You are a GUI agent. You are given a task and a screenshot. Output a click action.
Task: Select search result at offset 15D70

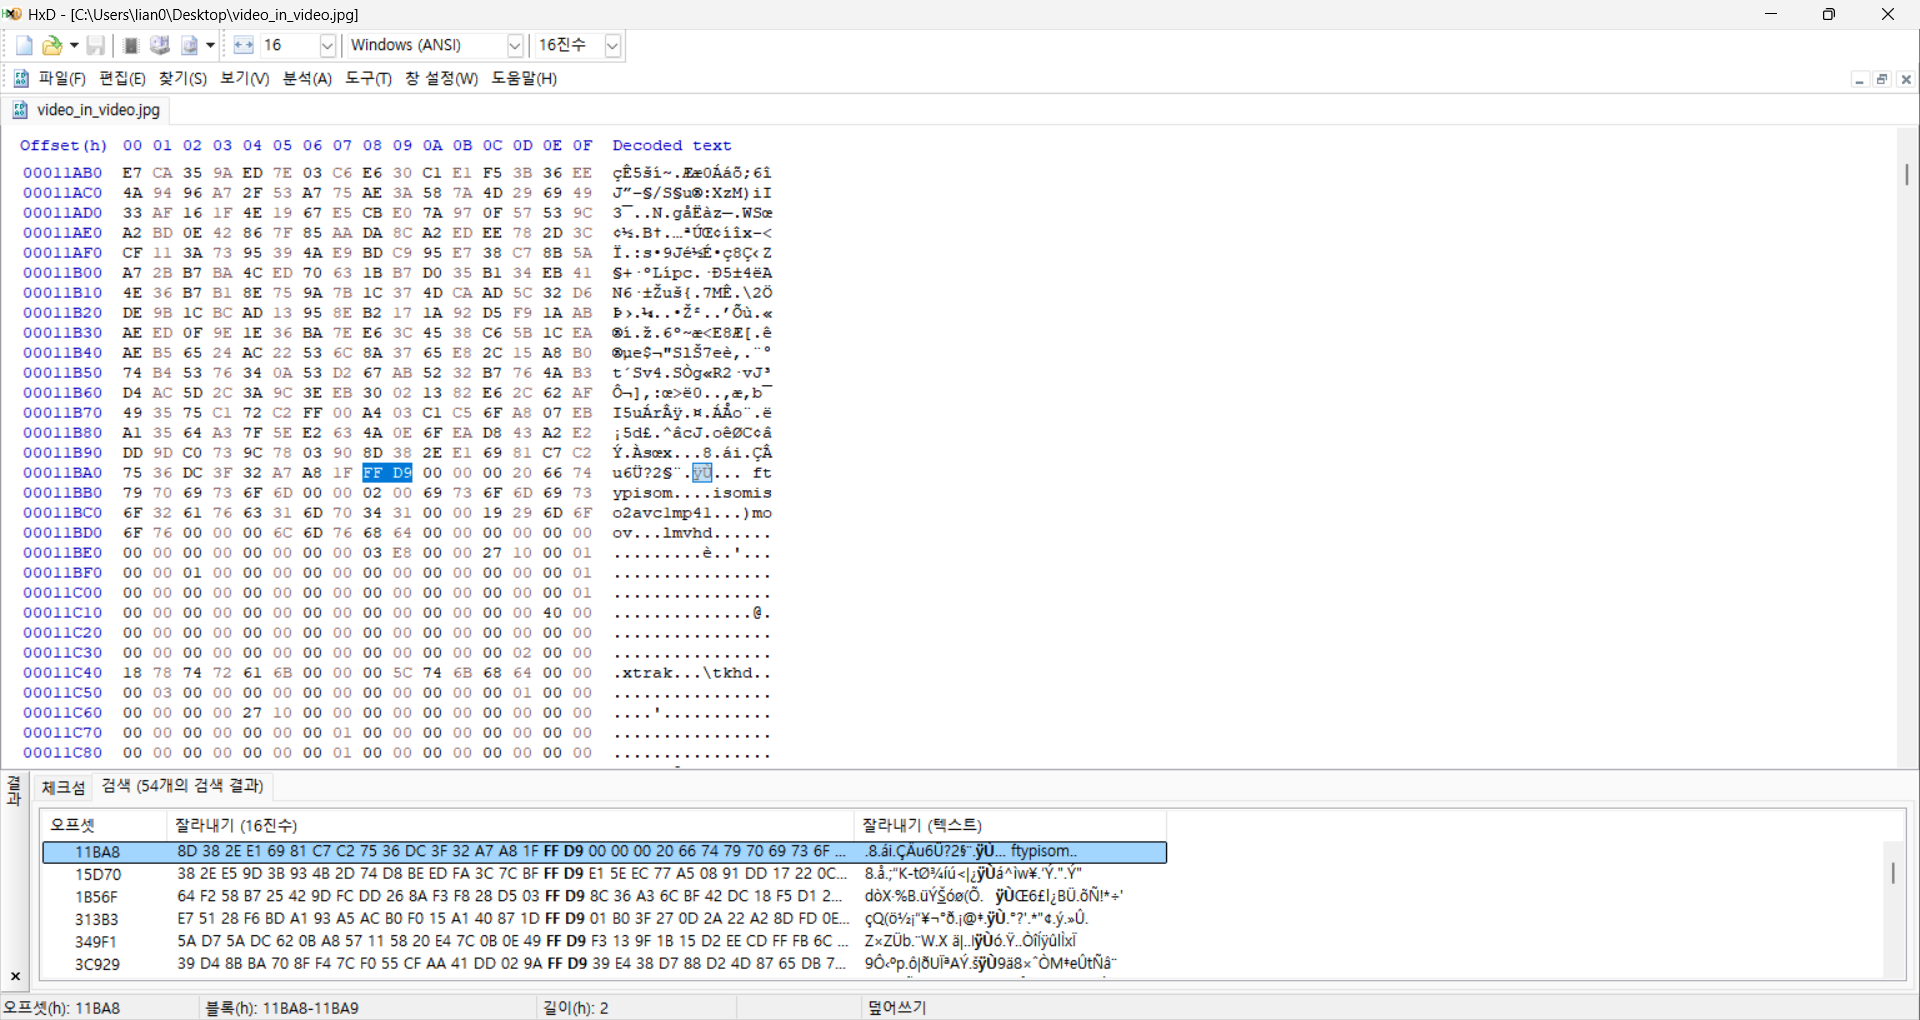(x=604, y=874)
